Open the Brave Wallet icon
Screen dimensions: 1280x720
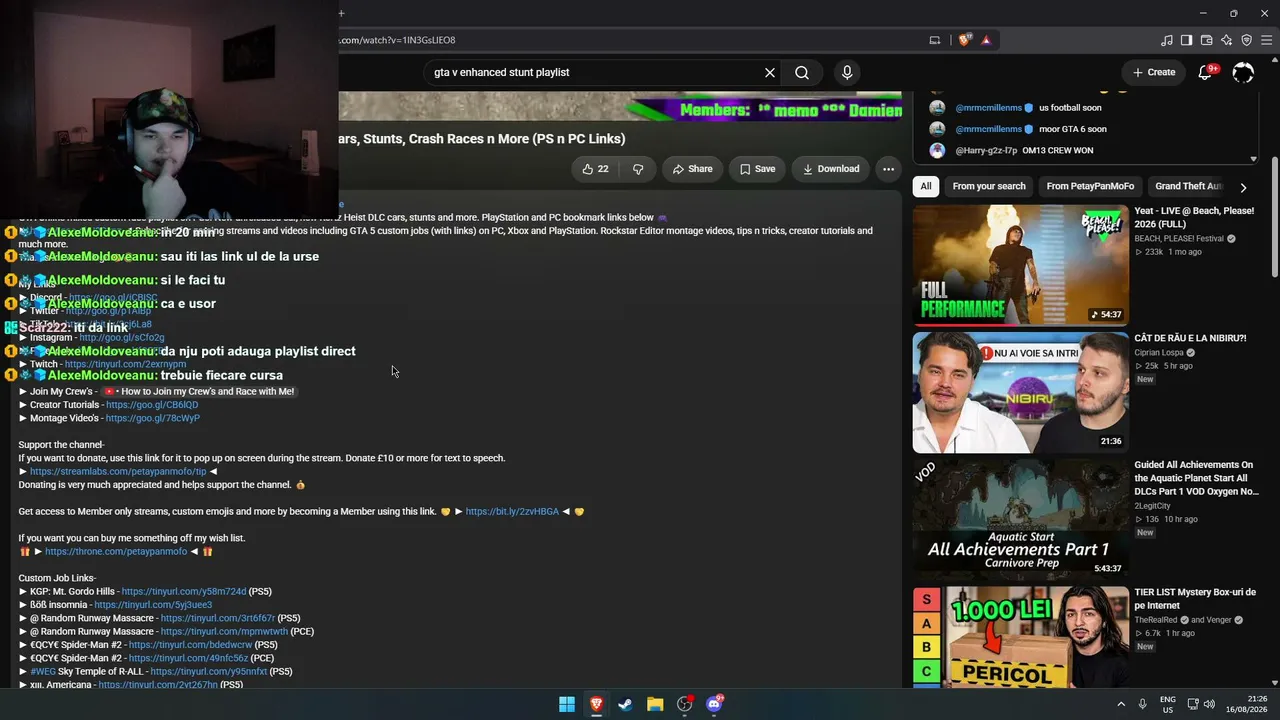coord(1207,40)
